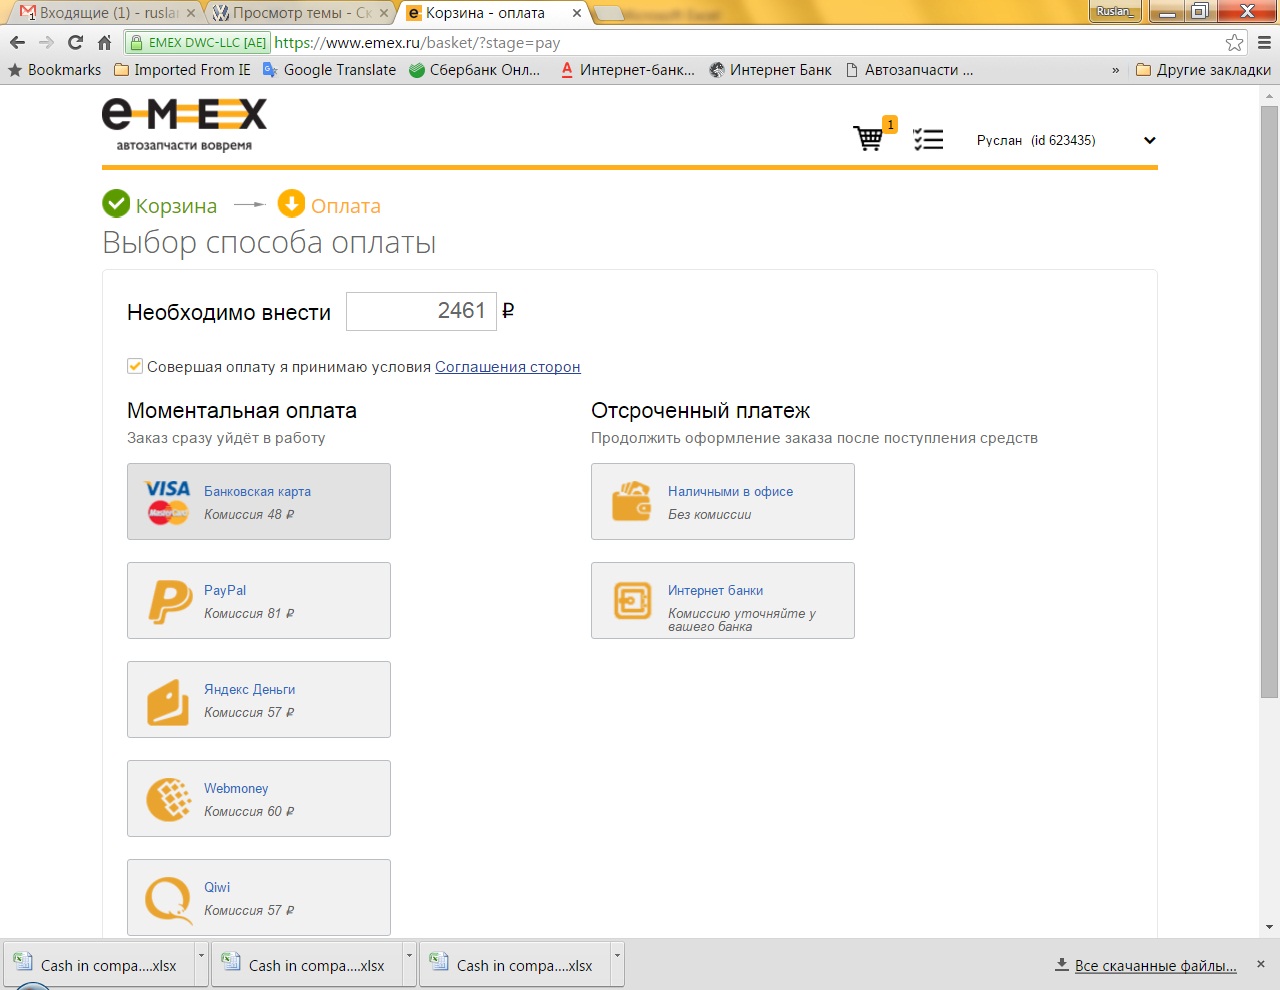Select Visa bank card payment
The height and width of the screenshot is (990, 1280).
click(x=259, y=502)
